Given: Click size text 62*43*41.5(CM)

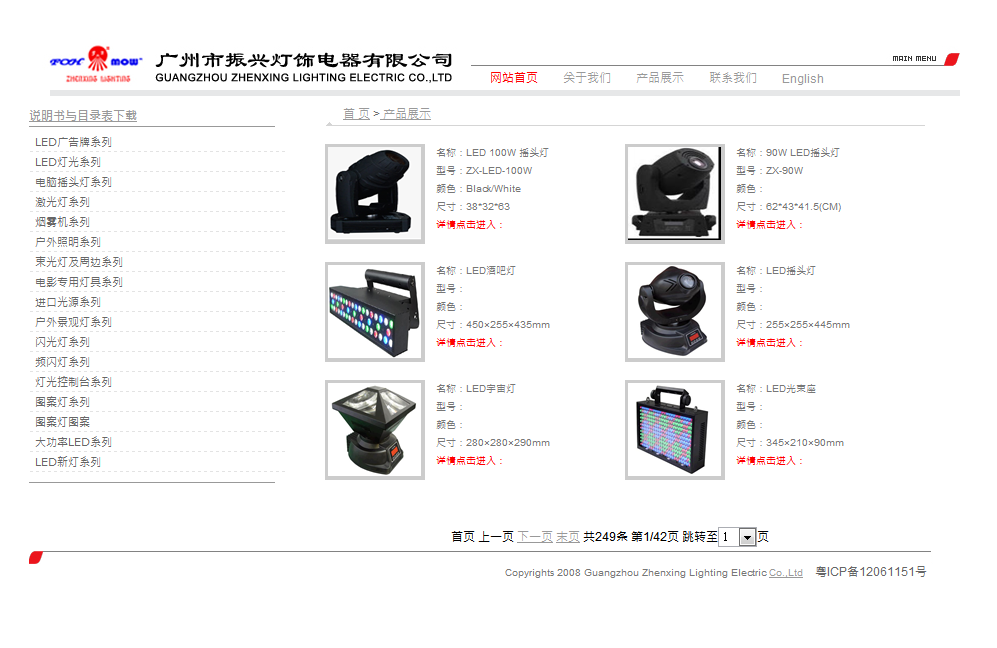Looking at the screenshot, I should pyautogui.click(x=804, y=207).
